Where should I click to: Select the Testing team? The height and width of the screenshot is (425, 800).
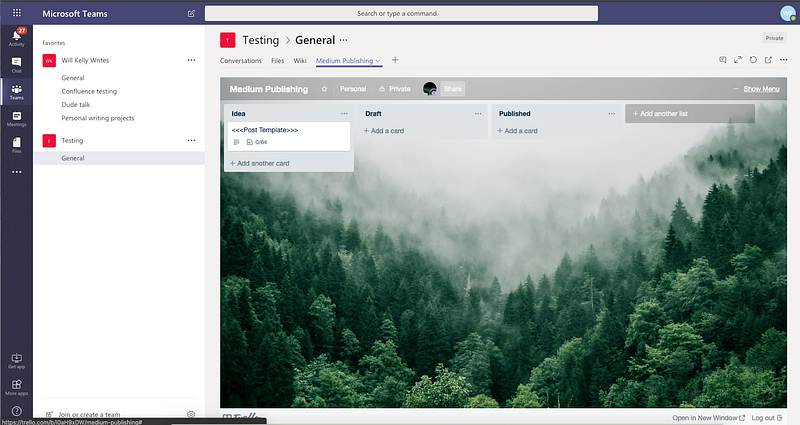pyautogui.click(x=72, y=140)
